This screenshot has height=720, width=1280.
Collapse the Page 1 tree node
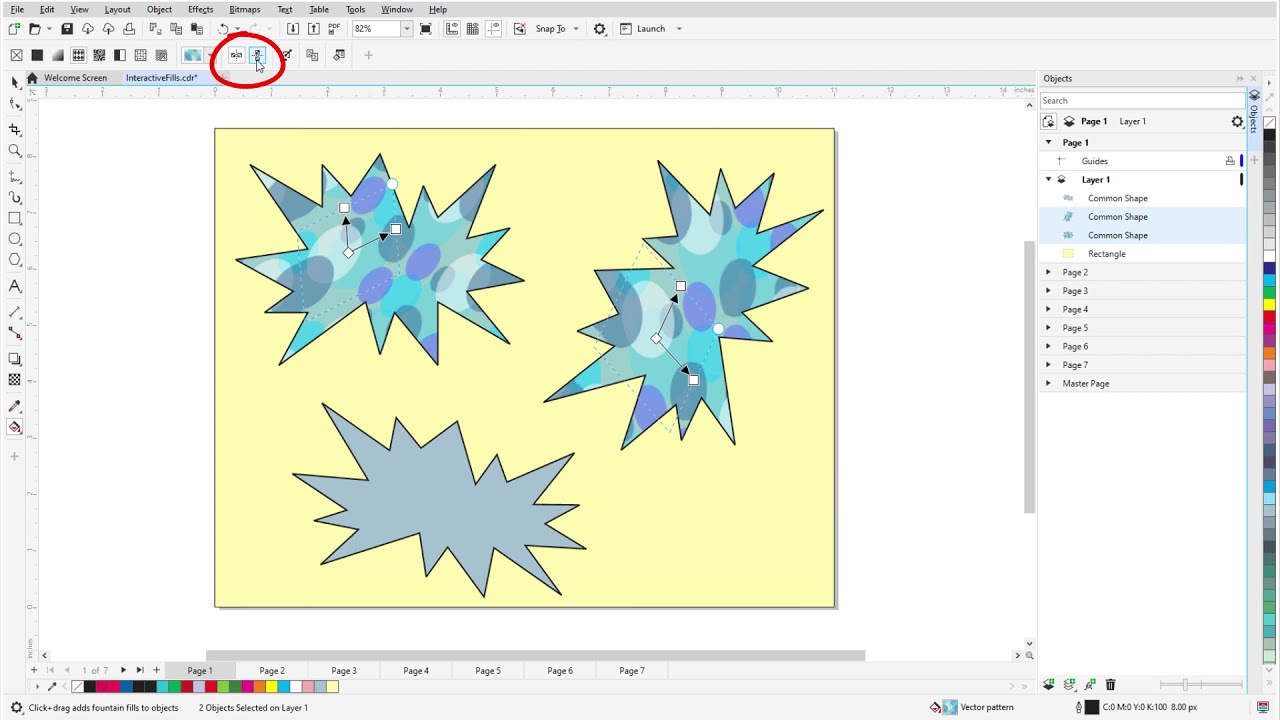coord(1048,142)
